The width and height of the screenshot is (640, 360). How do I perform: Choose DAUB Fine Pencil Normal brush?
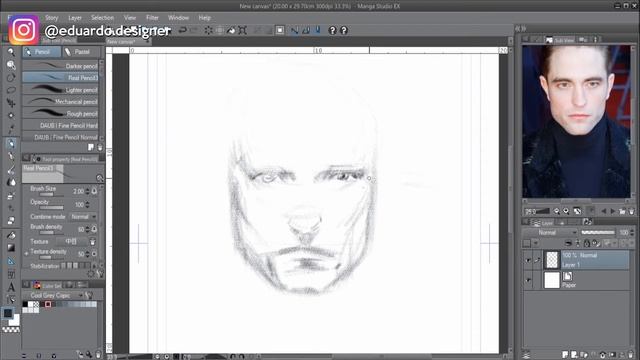click(x=60, y=137)
